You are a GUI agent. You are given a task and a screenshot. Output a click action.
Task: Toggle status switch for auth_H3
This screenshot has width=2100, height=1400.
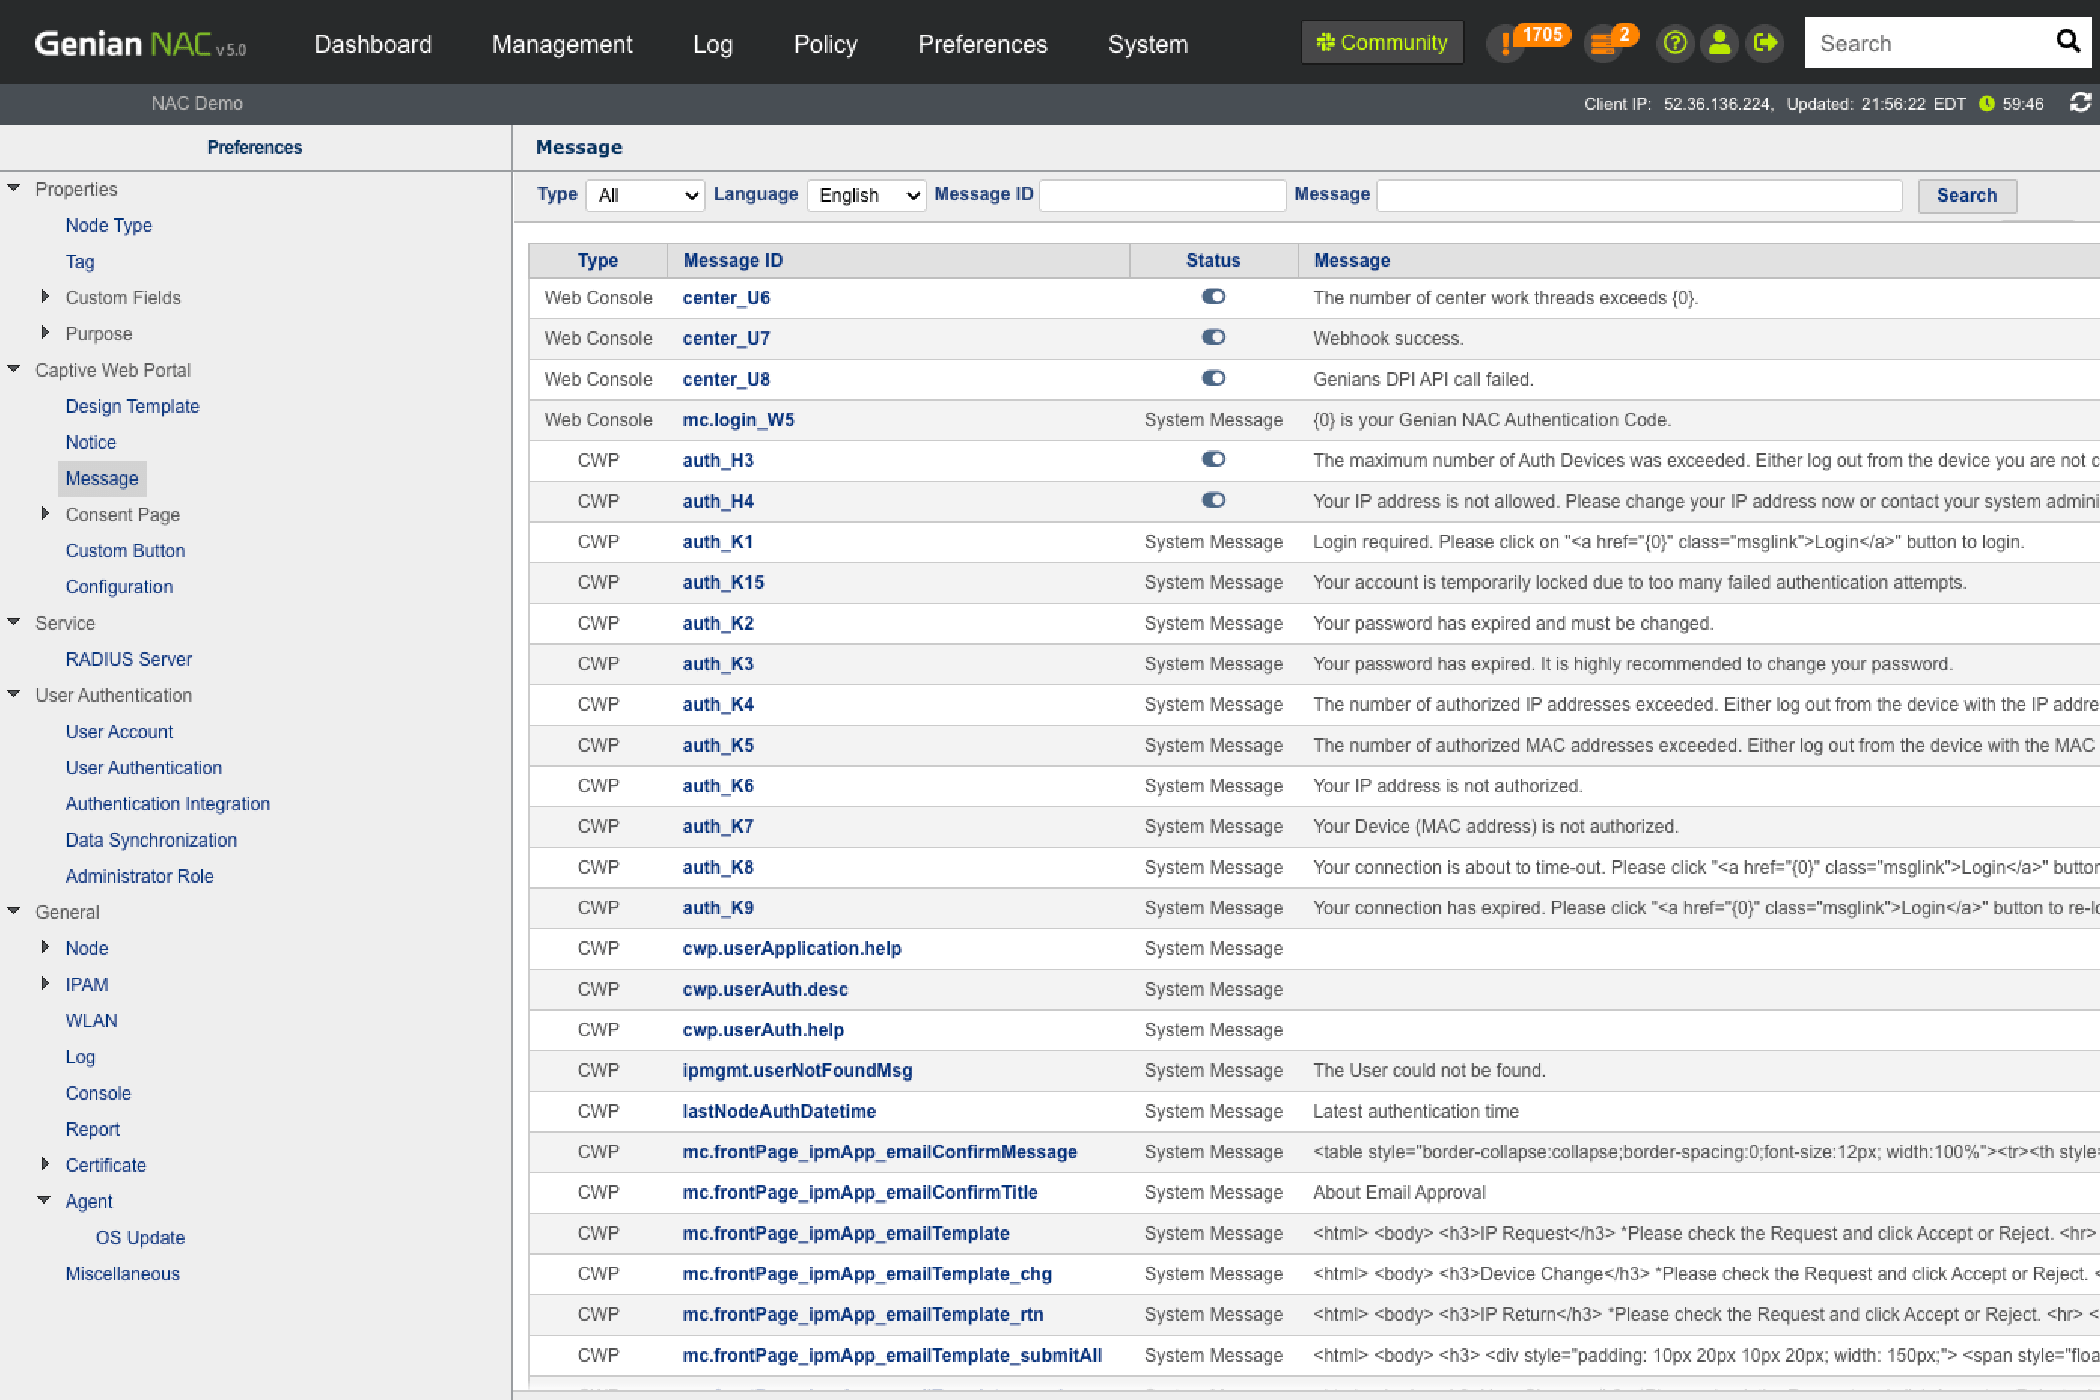[1213, 460]
